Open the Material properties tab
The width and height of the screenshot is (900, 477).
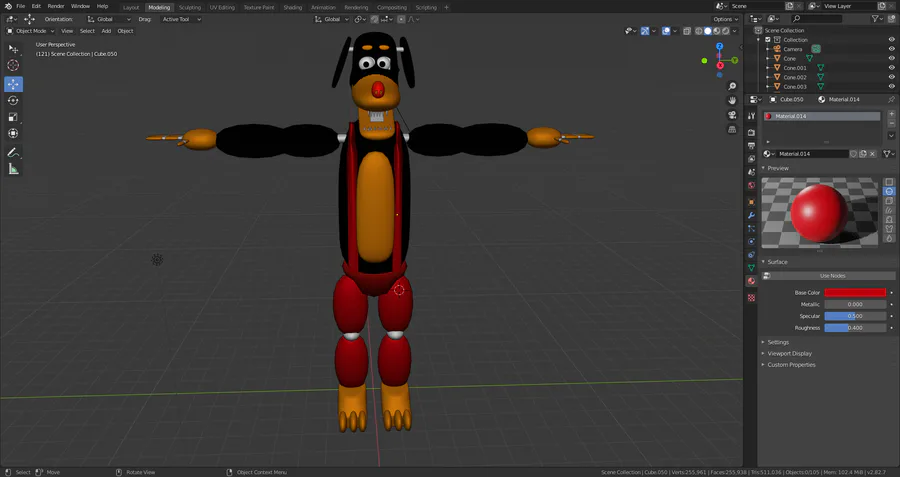pos(751,281)
